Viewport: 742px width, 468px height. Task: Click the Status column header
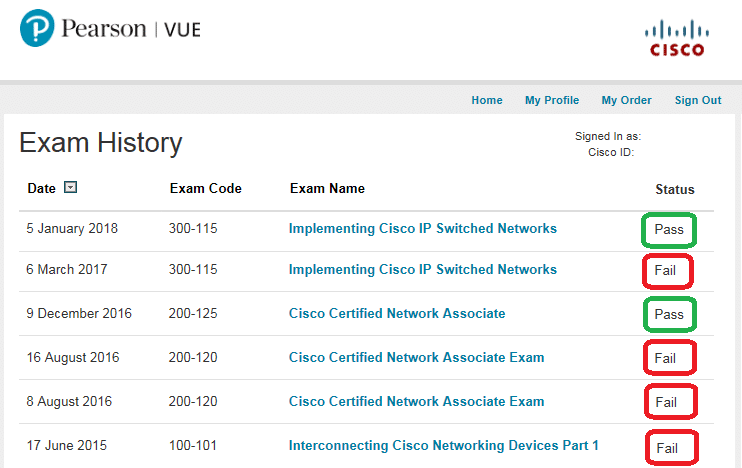(675, 190)
